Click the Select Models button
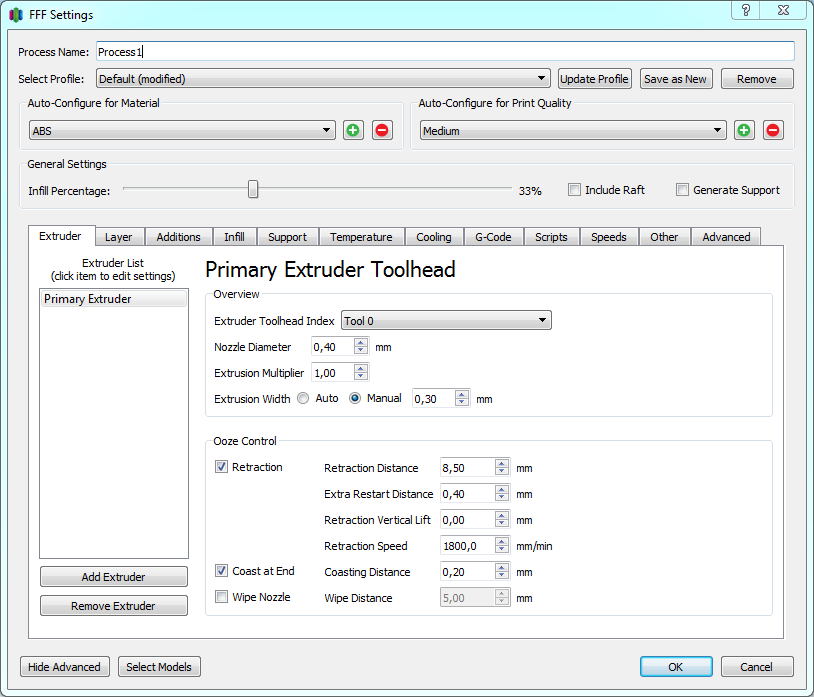 pyautogui.click(x=159, y=667)
